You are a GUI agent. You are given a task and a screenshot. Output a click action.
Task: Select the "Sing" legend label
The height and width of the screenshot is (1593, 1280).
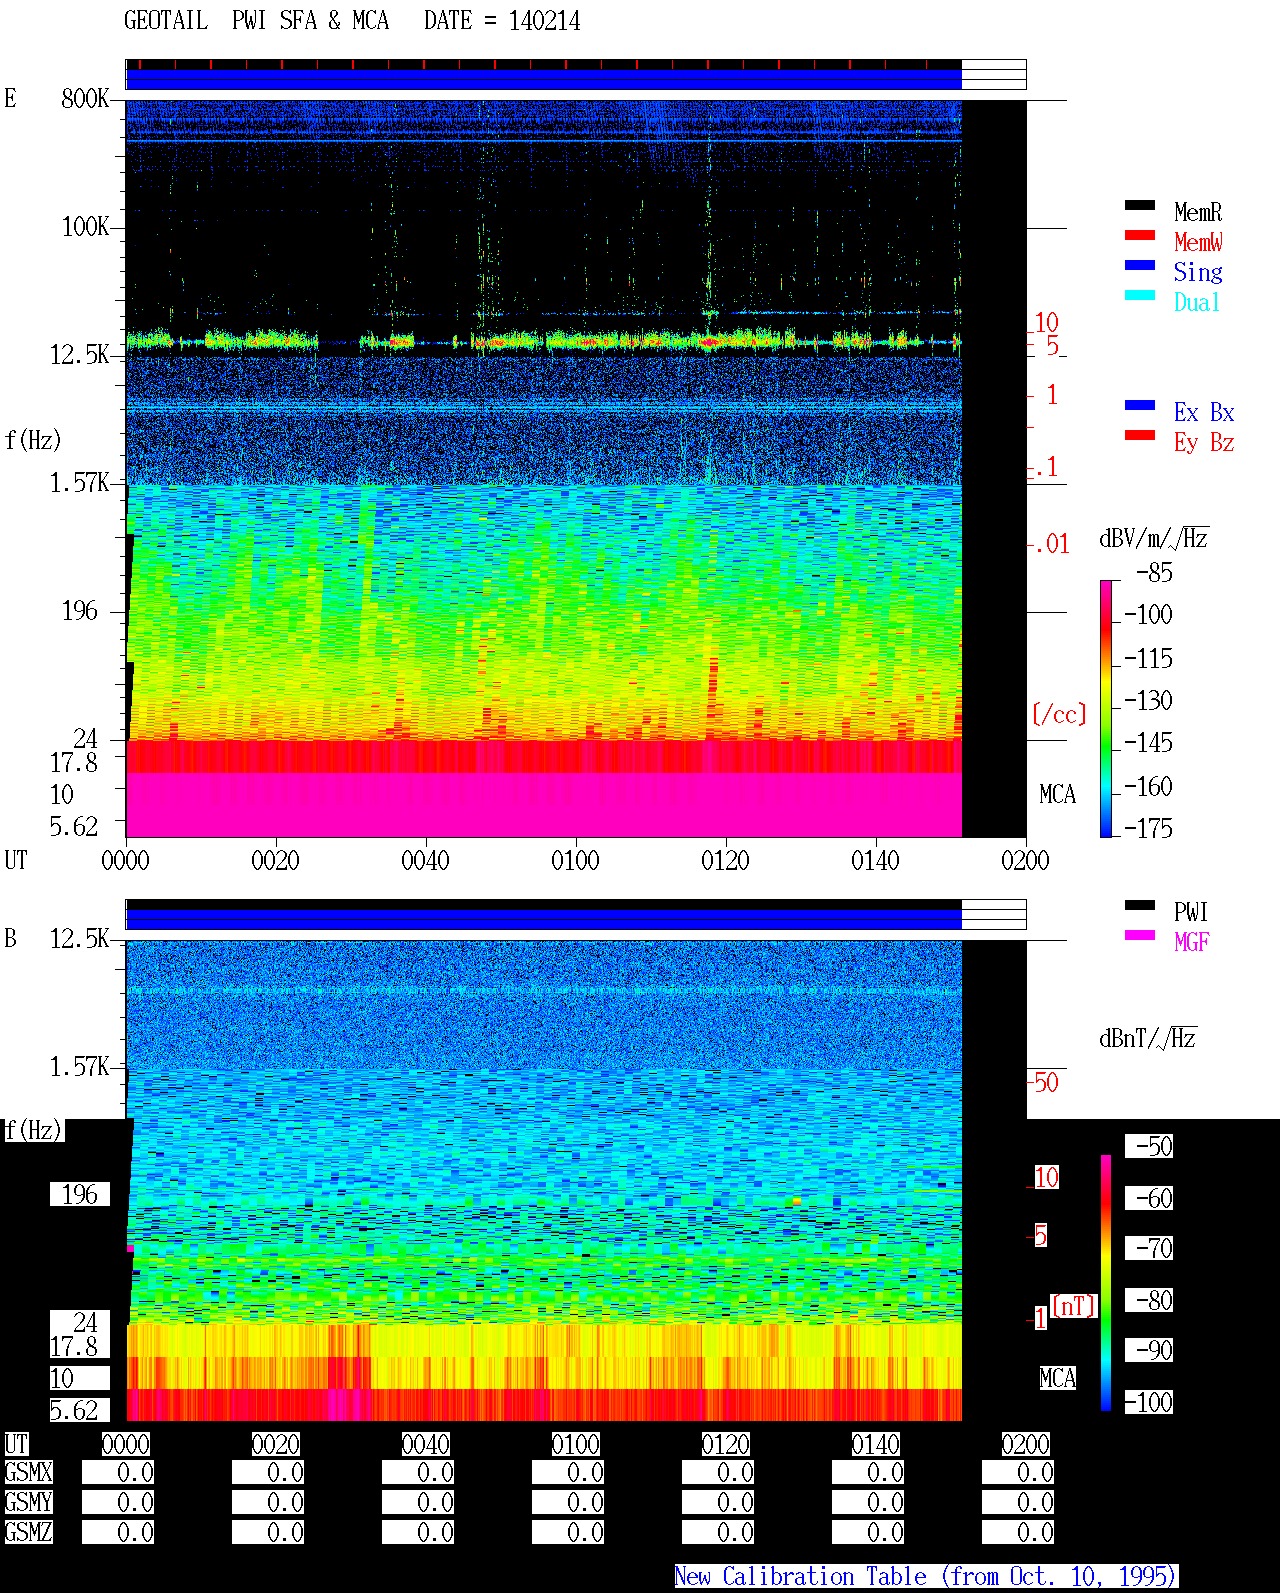(1198, 272)
